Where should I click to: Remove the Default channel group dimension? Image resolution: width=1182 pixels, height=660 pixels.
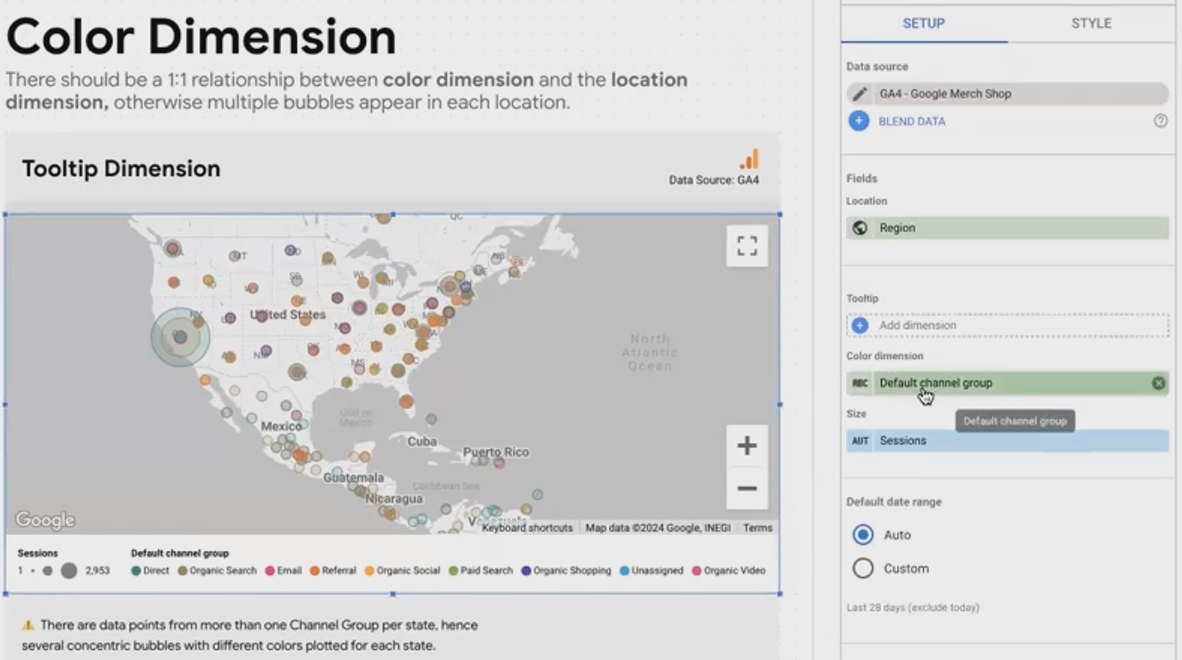1159,383
